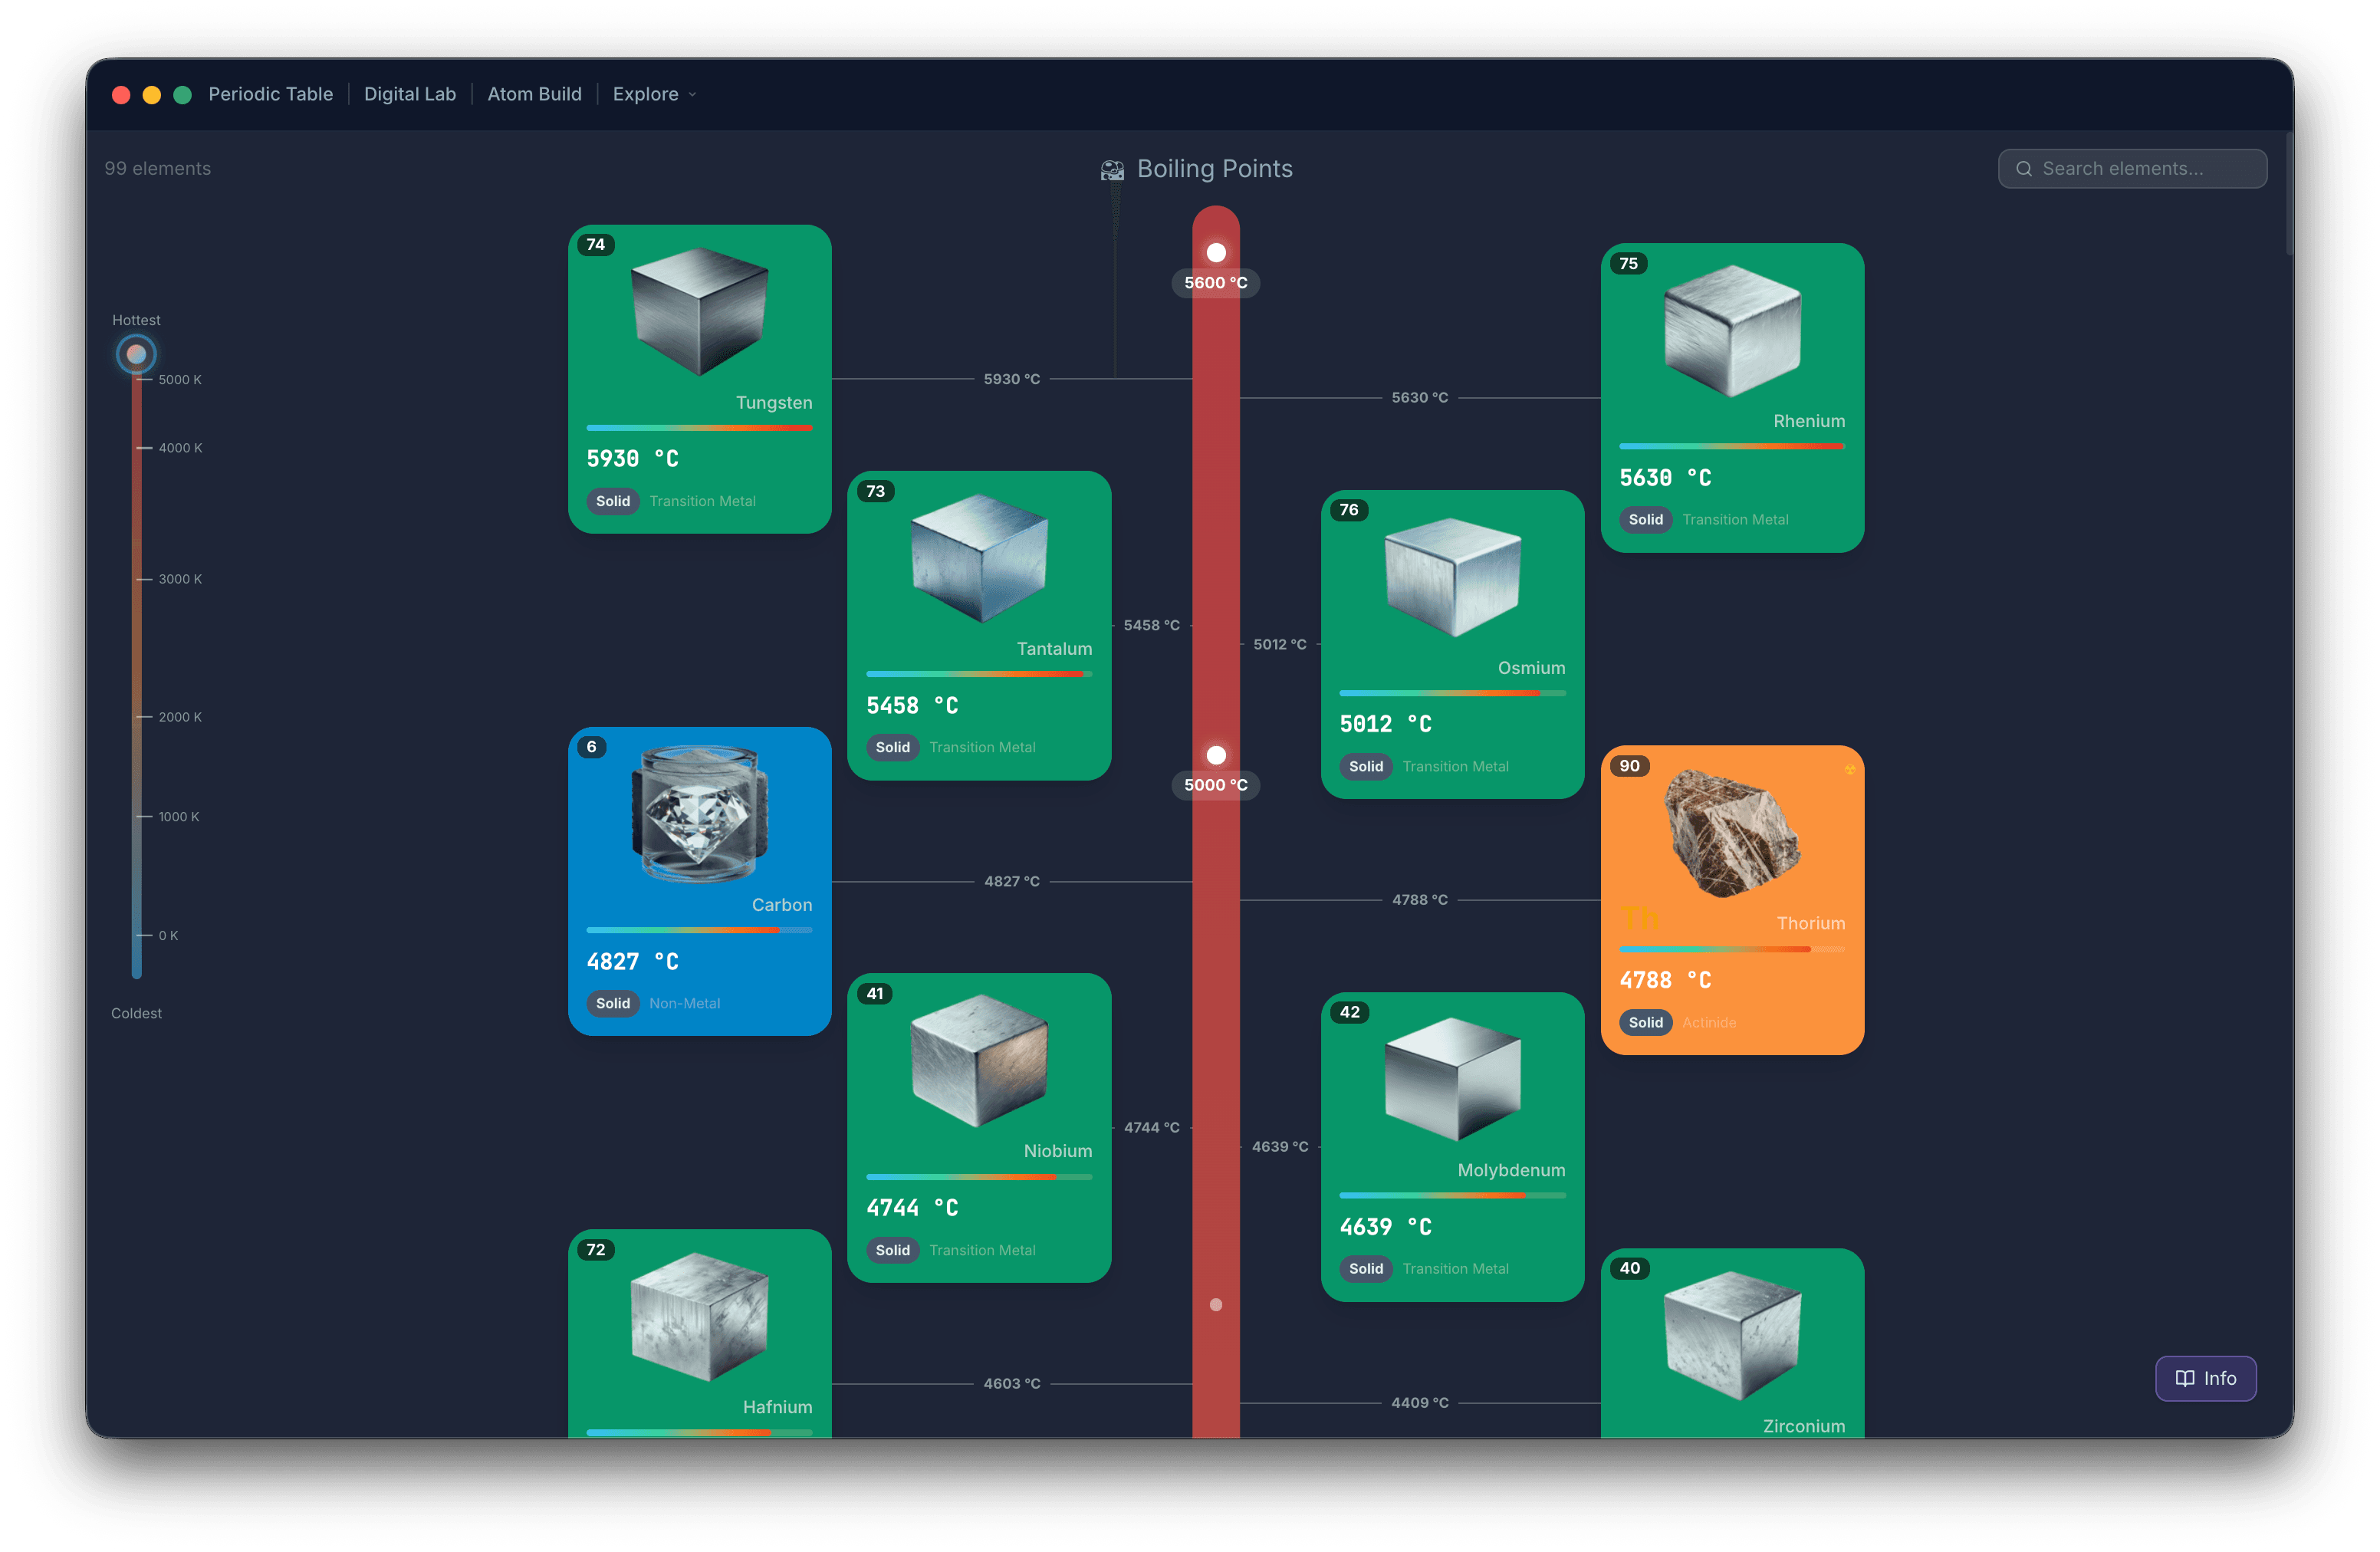Click the 5600 °C timeline marker
The width and height of the screenshot is (2380, 1552).
tap(1215, 283)
